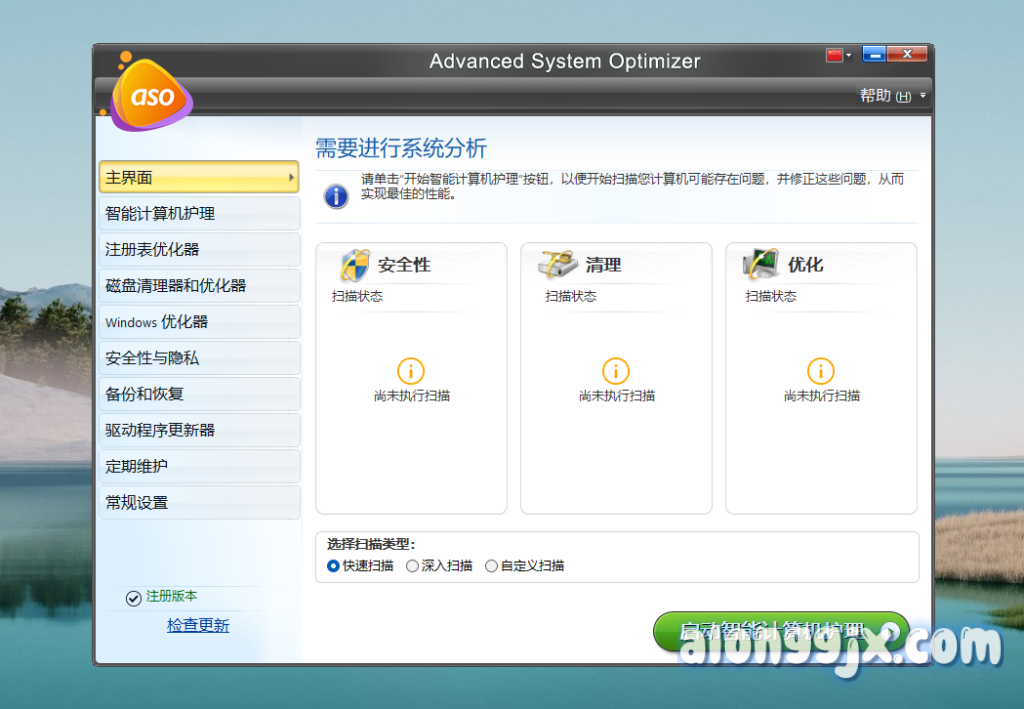The image size is (1024, 709).
Task: Click the blue information icon
Action: pyautogui.click(x=337, y=195)
